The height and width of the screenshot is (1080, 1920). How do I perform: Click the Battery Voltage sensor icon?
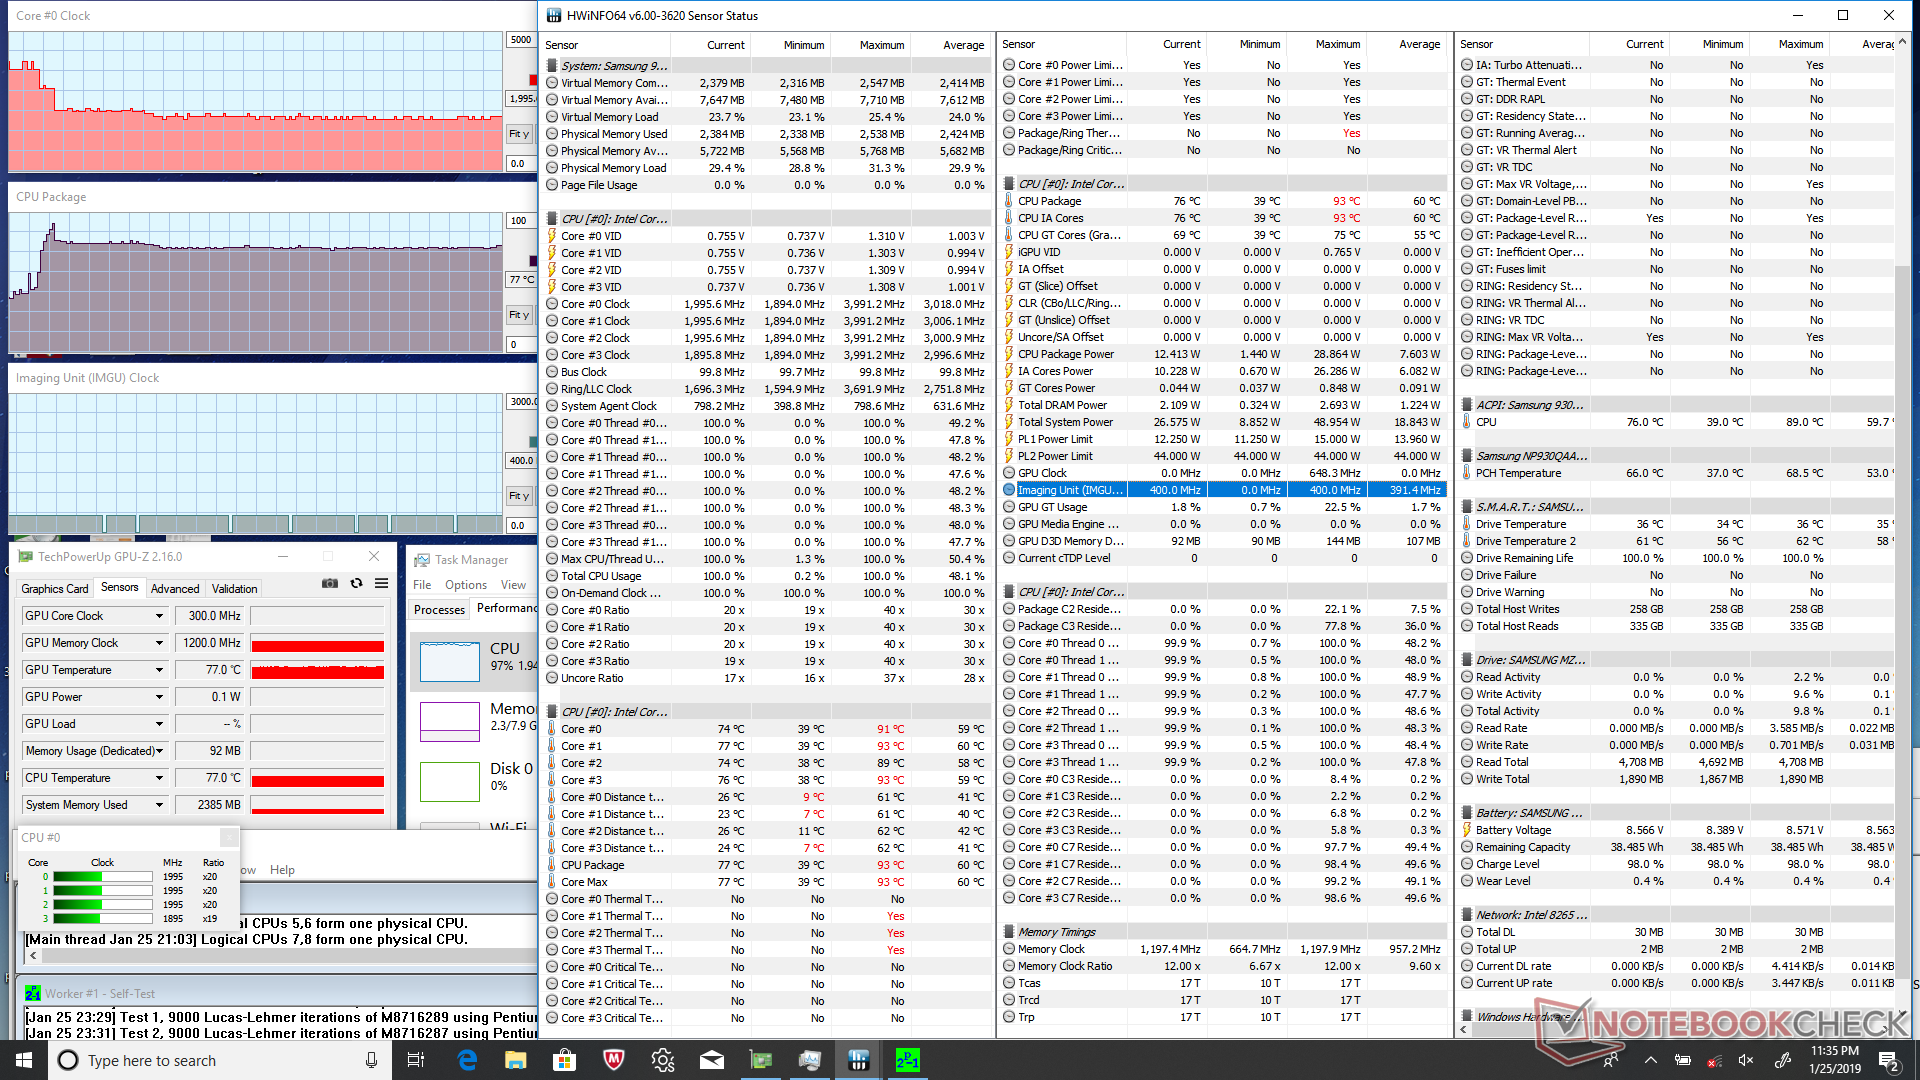[x=1467, y=830]
